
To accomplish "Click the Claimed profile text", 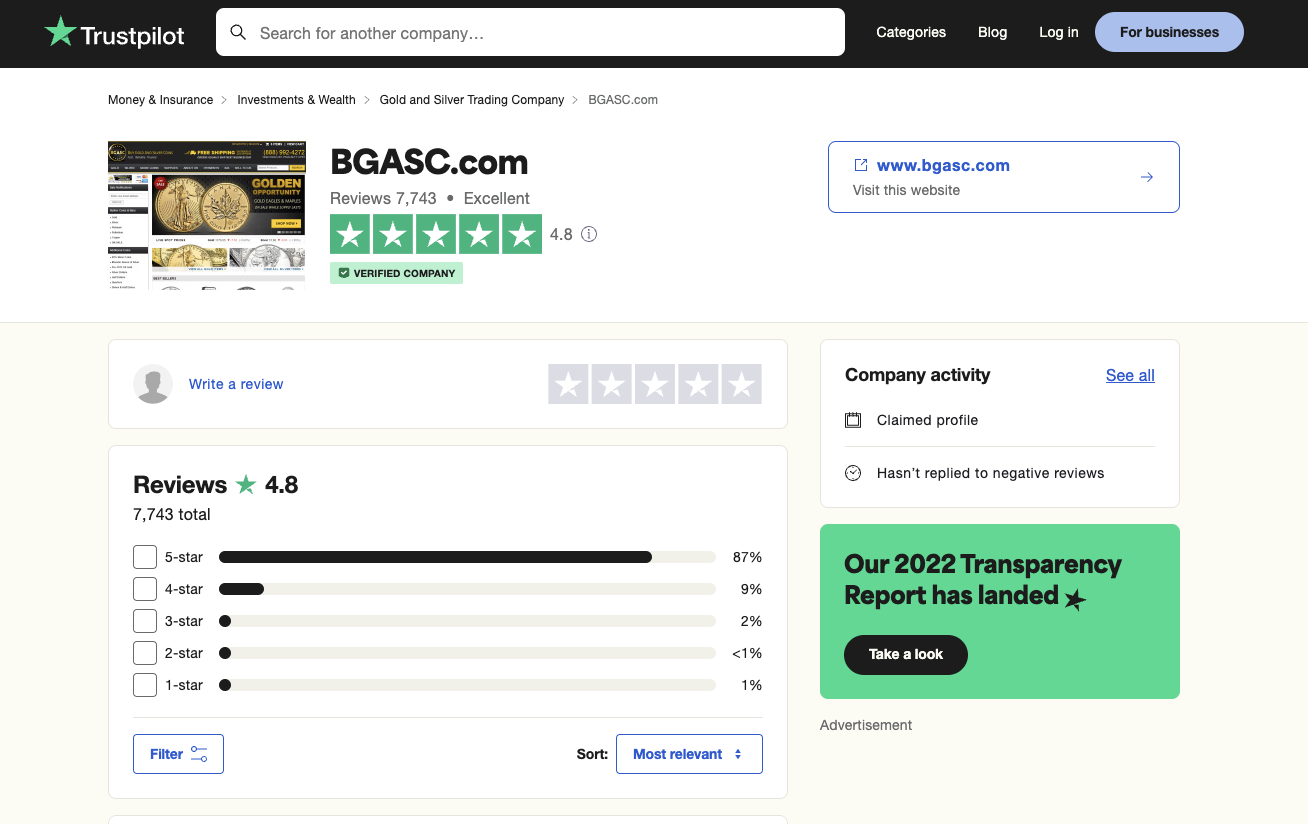I will [927, 420].
